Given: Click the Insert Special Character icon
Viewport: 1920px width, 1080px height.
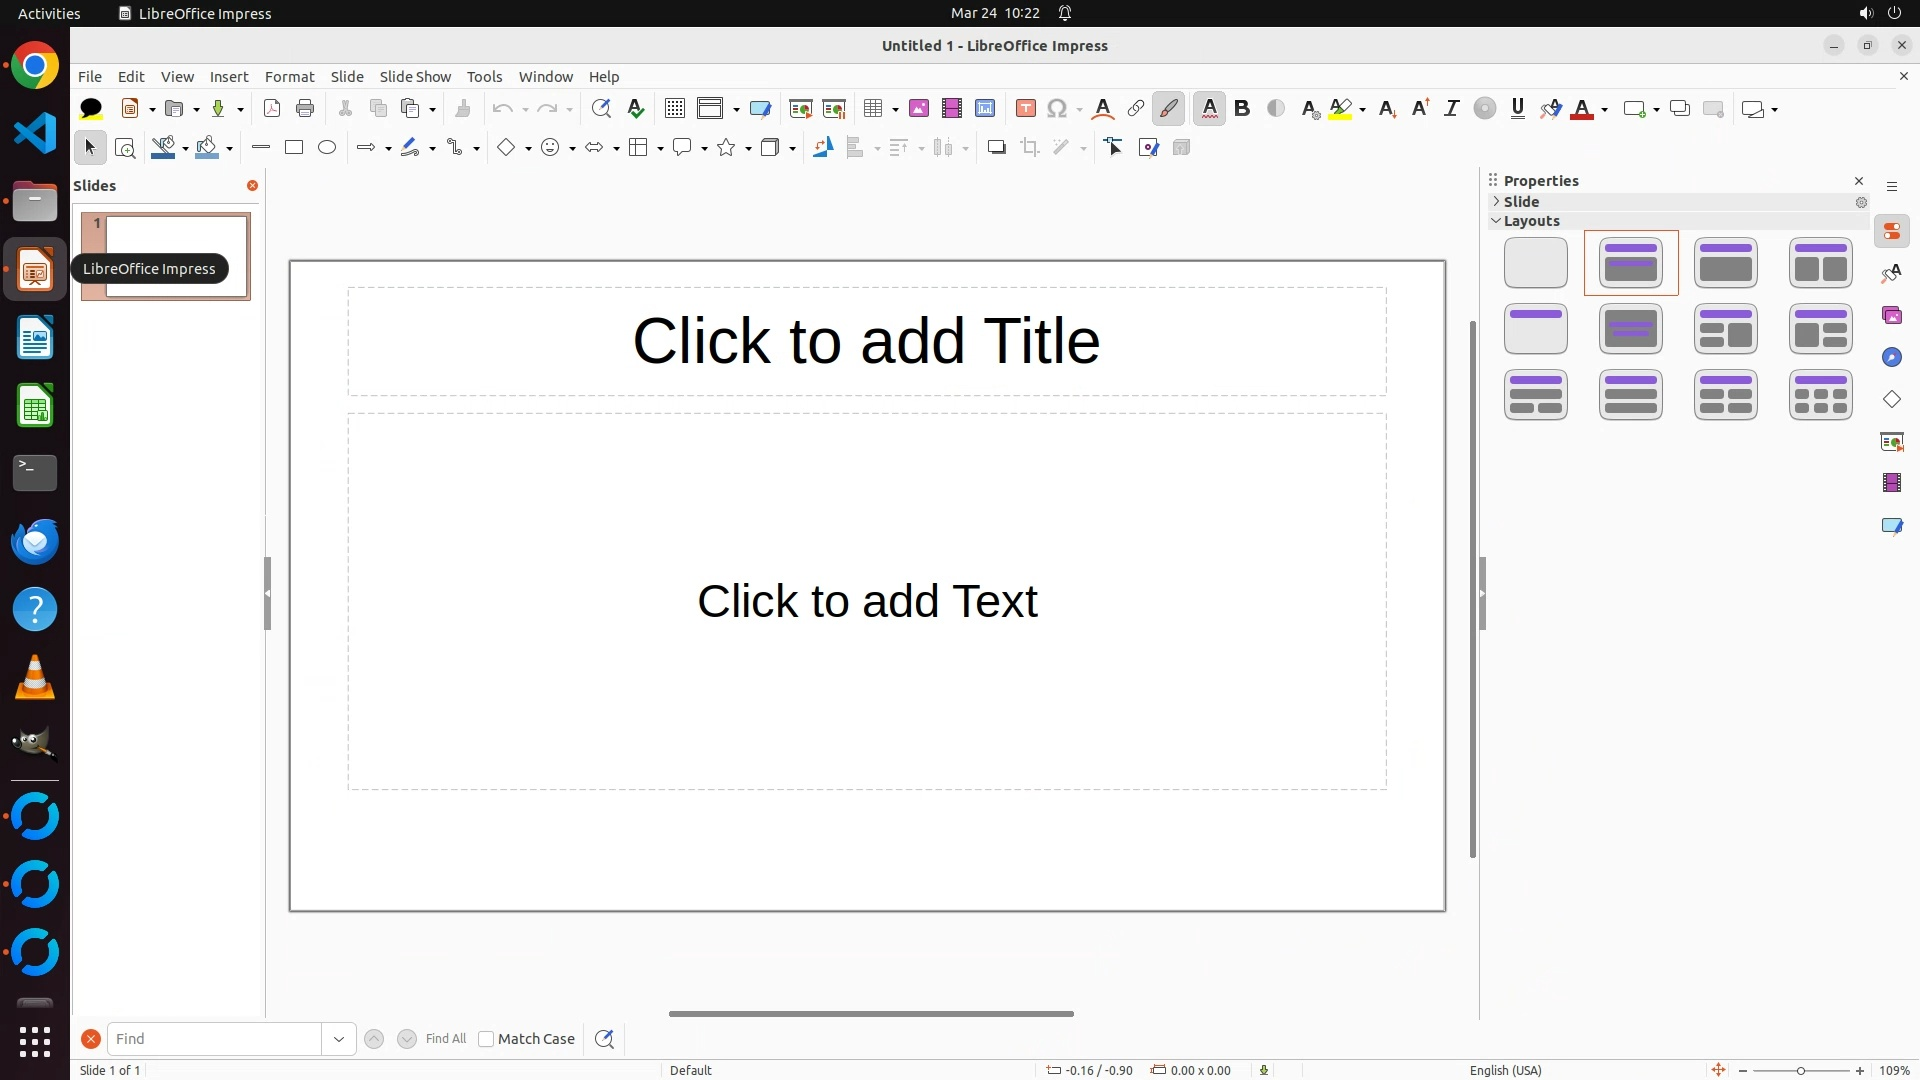Looking at the screenshot, I should [x=1057, y=109].
